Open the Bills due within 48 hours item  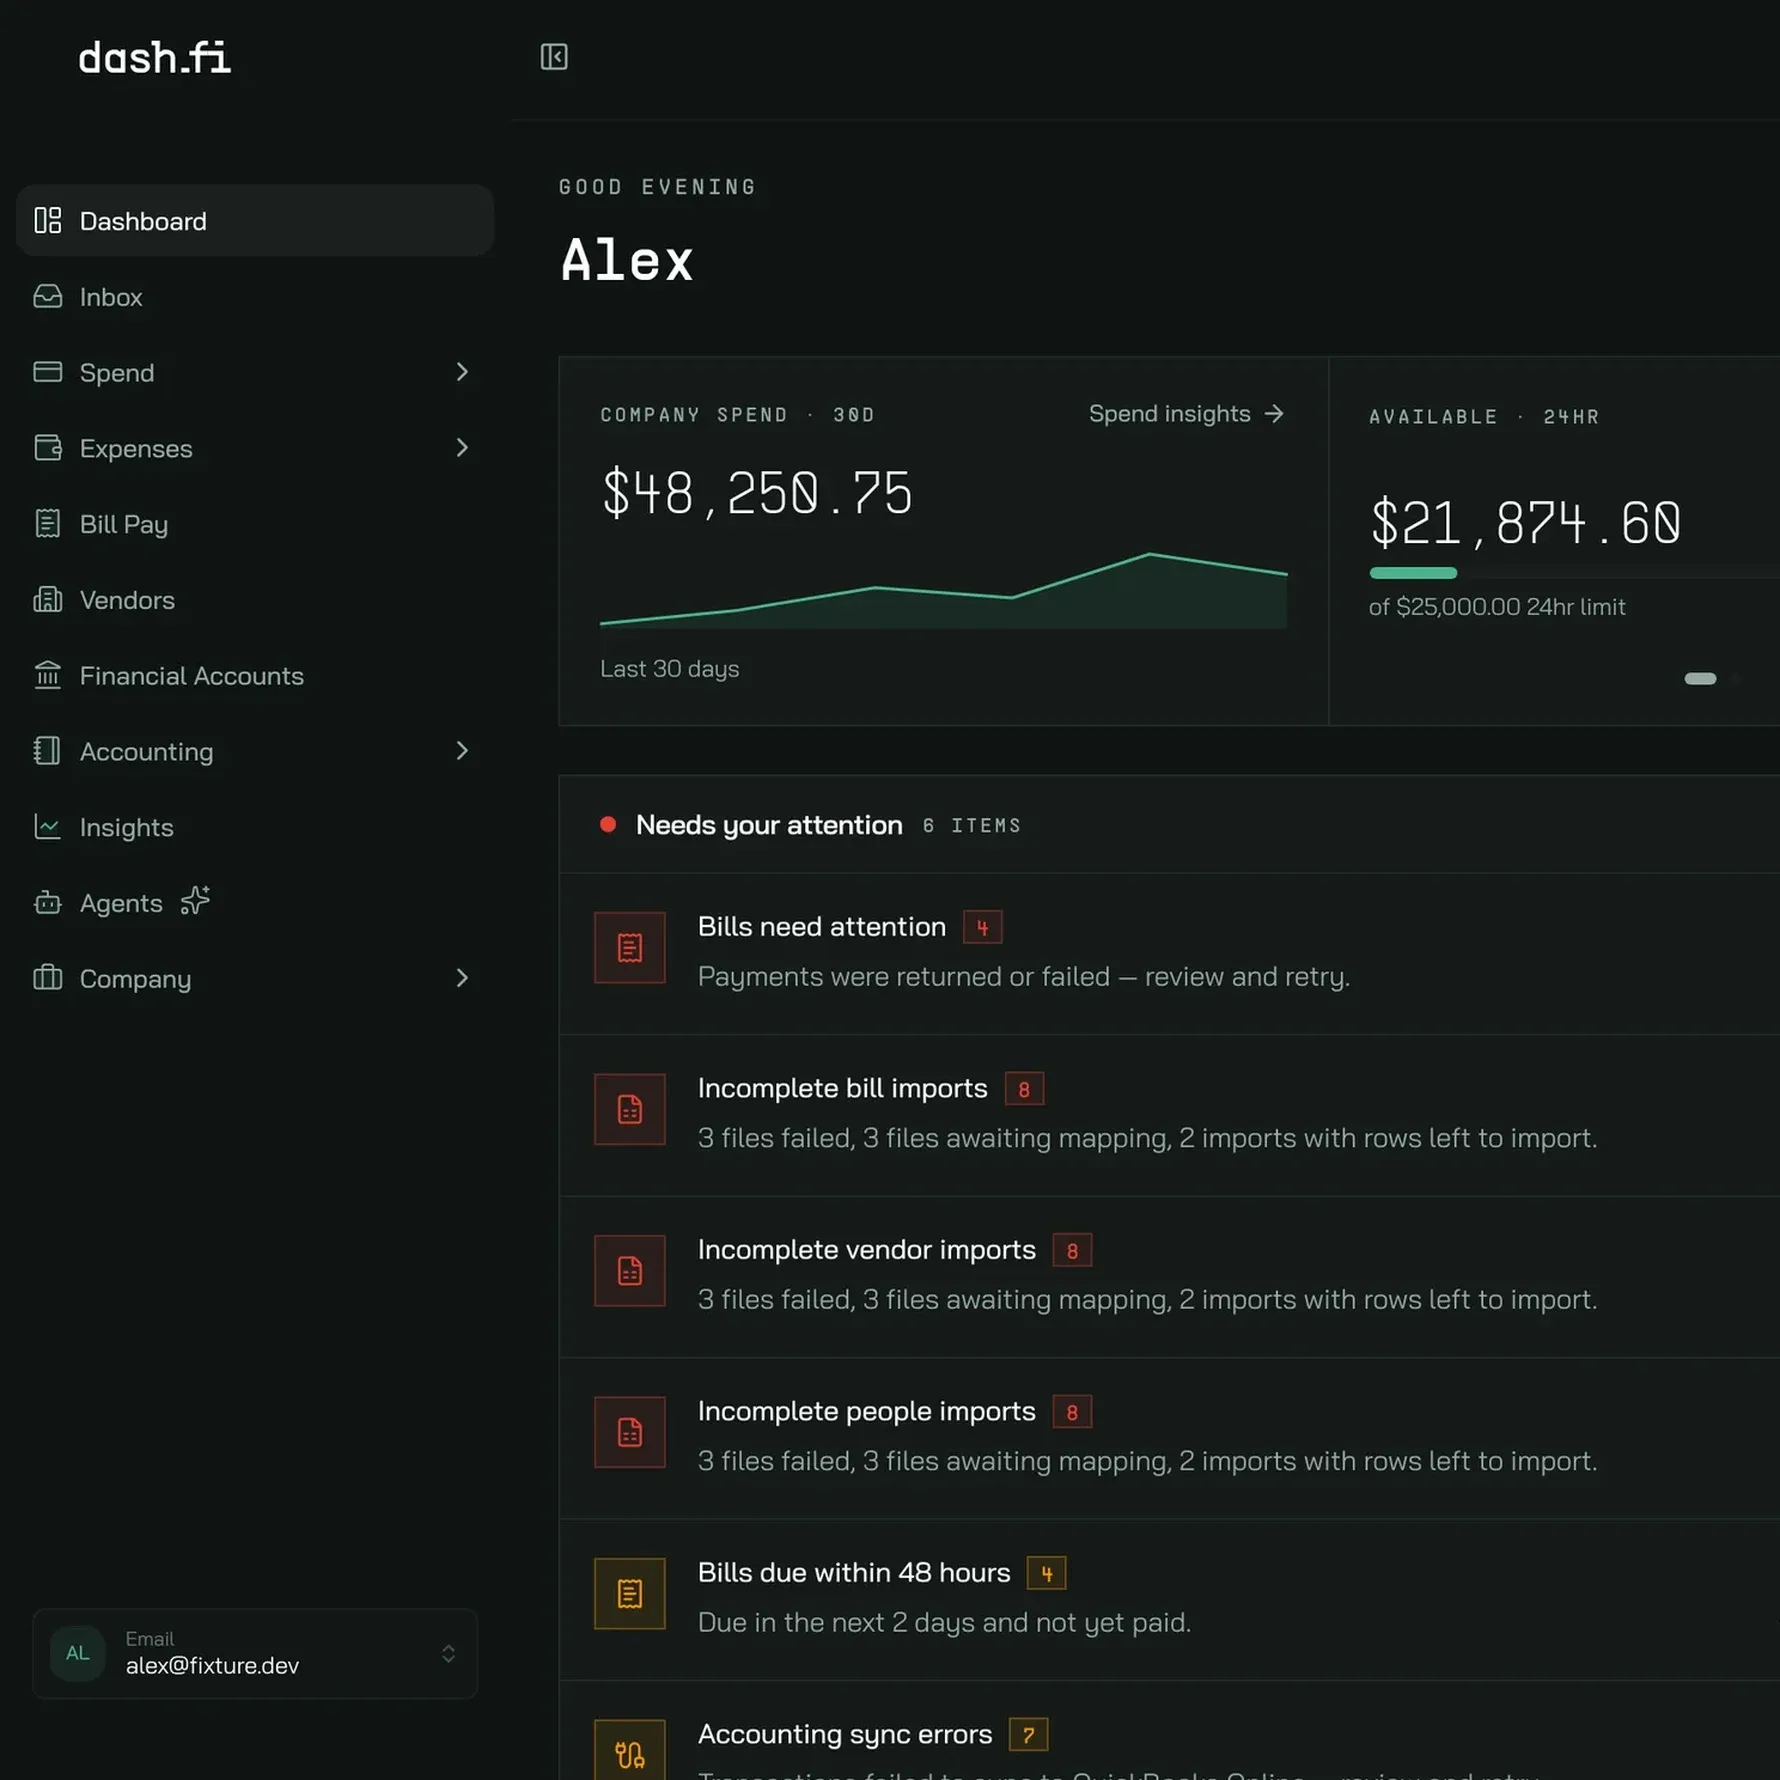point(1169,1600)
